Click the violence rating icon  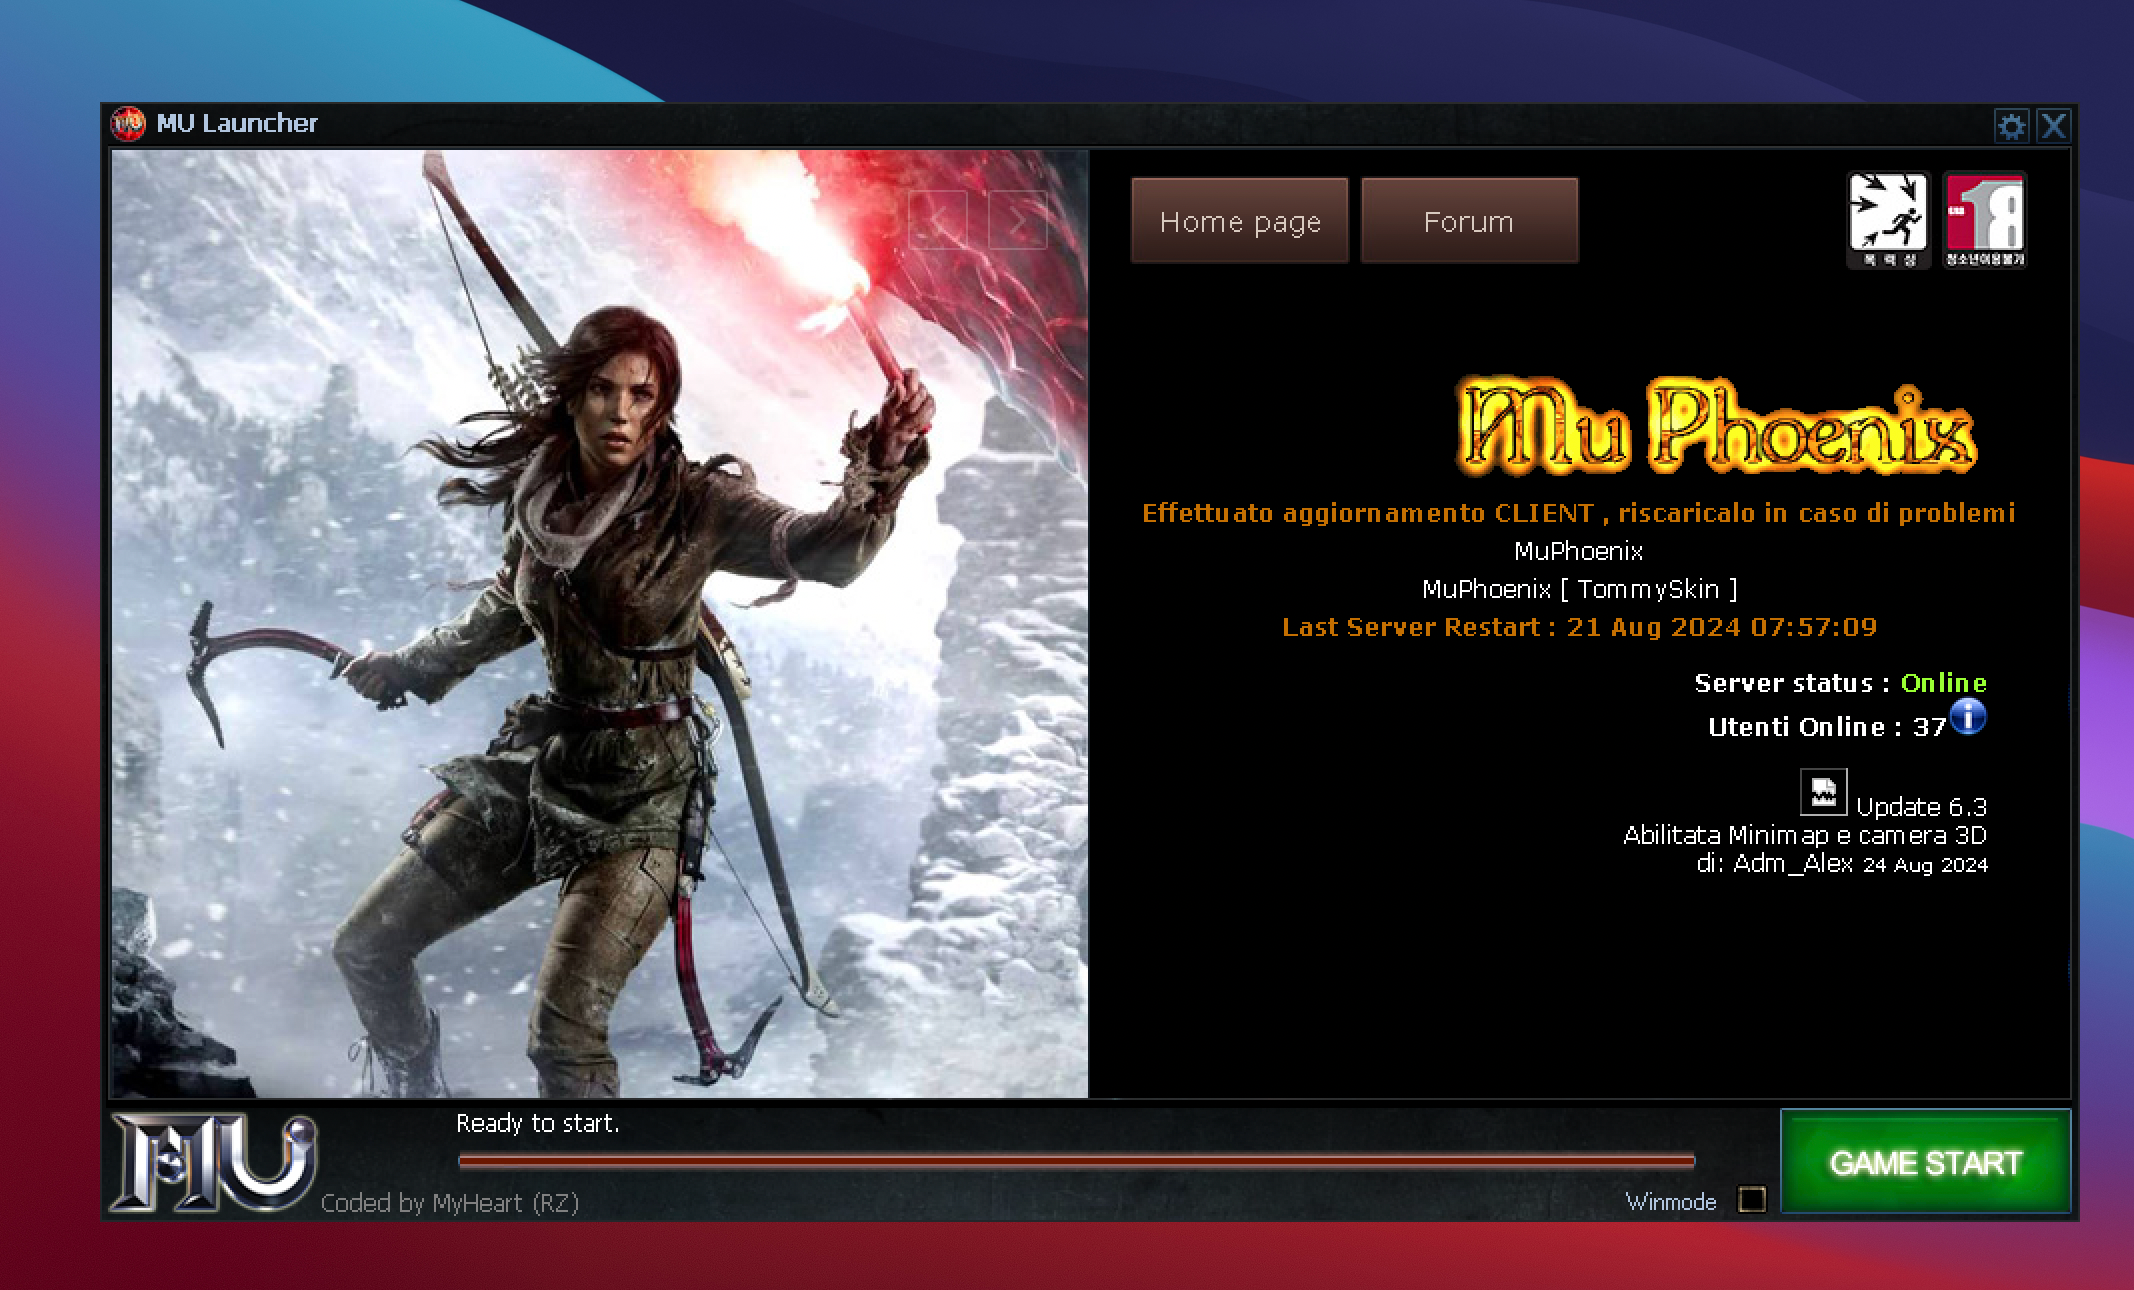point(1887,220)
